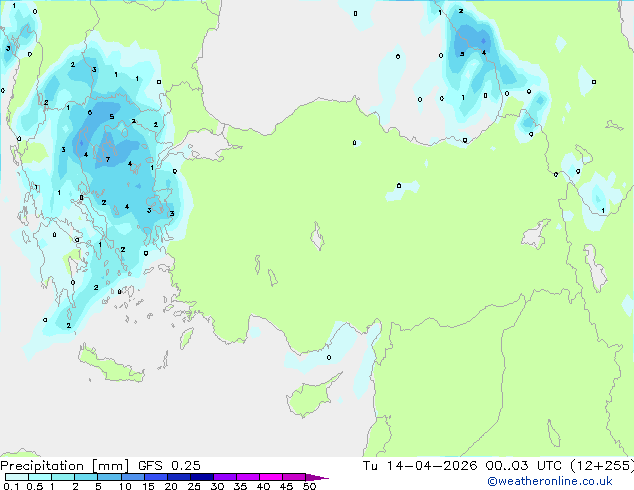Click the 1–2 mm legend color swatch
Viewport: 634px width, 490px height.
coord(63,477)
